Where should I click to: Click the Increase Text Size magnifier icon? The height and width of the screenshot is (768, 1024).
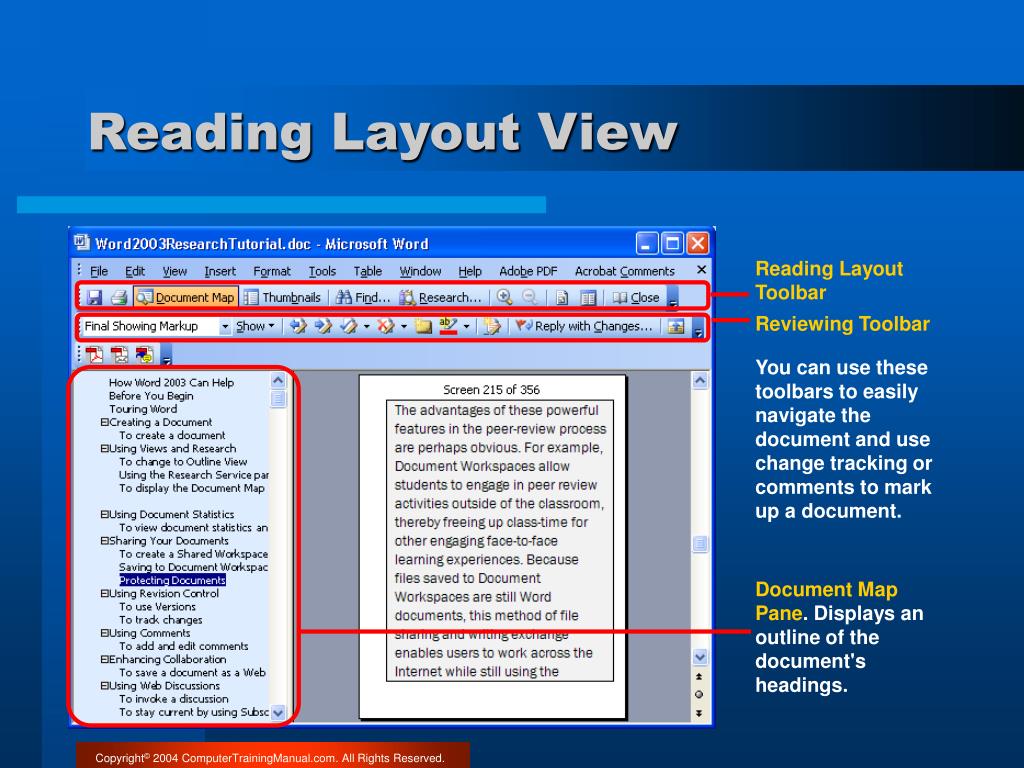[x=504, y=298]
